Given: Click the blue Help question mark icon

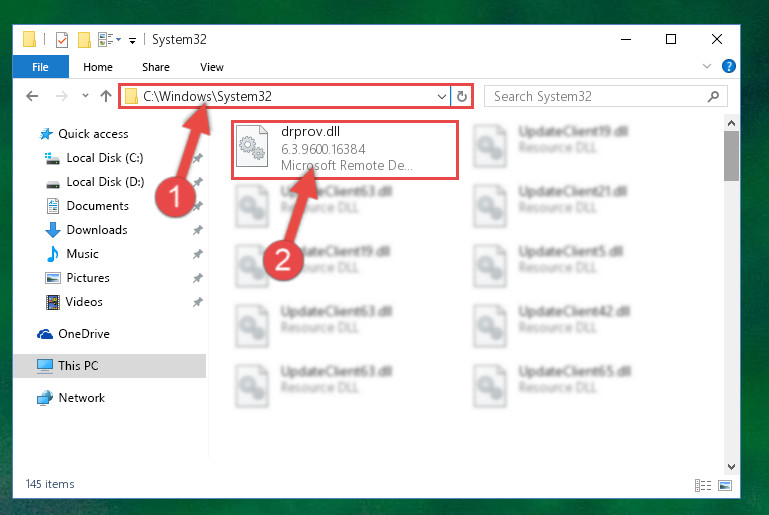Looking at the screenshot, I should (729, 66).
